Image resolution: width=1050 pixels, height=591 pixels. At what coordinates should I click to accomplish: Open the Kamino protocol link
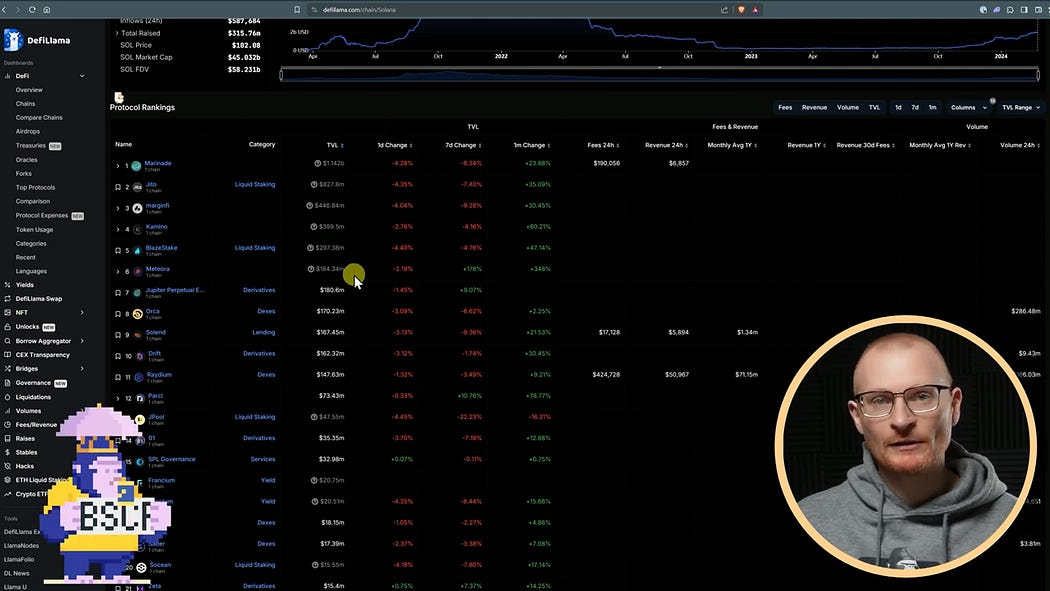coord(157,226)
